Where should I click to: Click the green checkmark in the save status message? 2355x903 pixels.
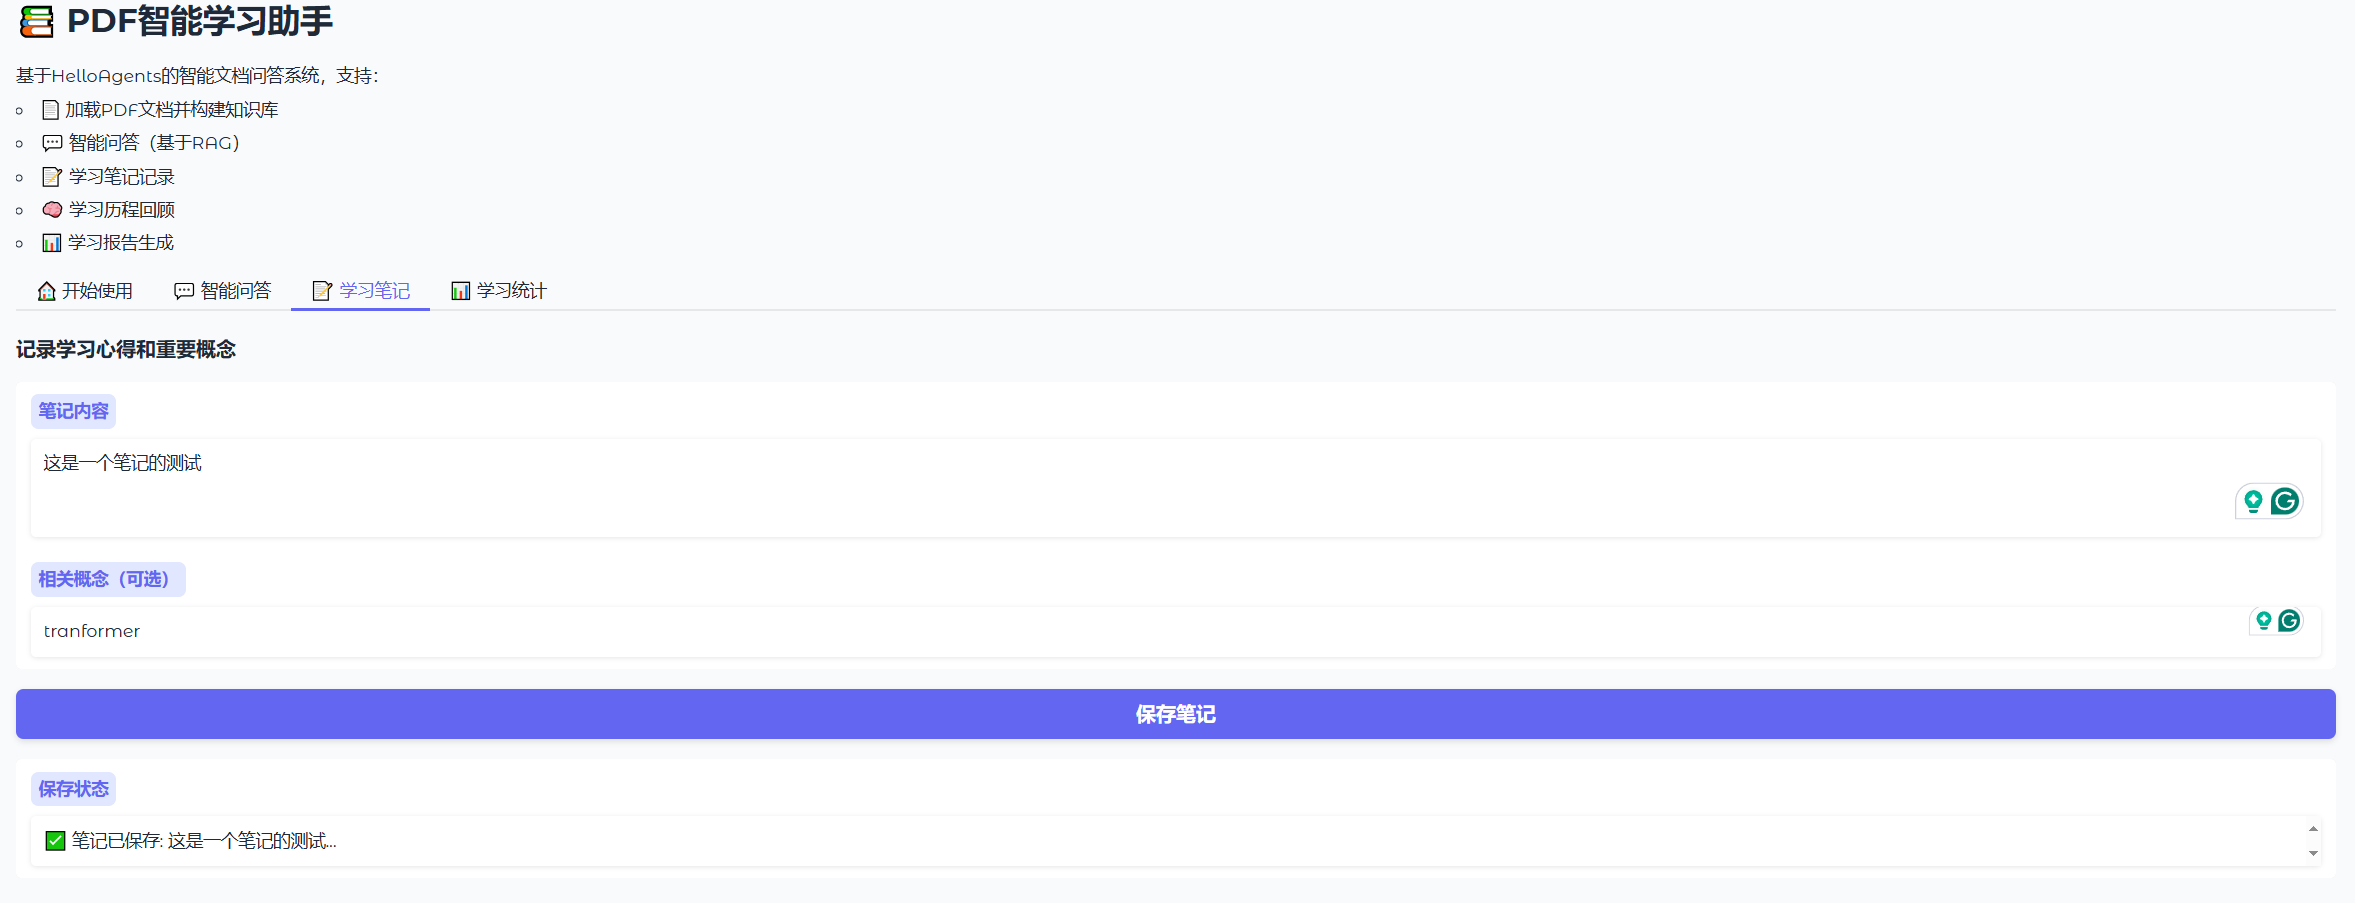tap(54, 840)
